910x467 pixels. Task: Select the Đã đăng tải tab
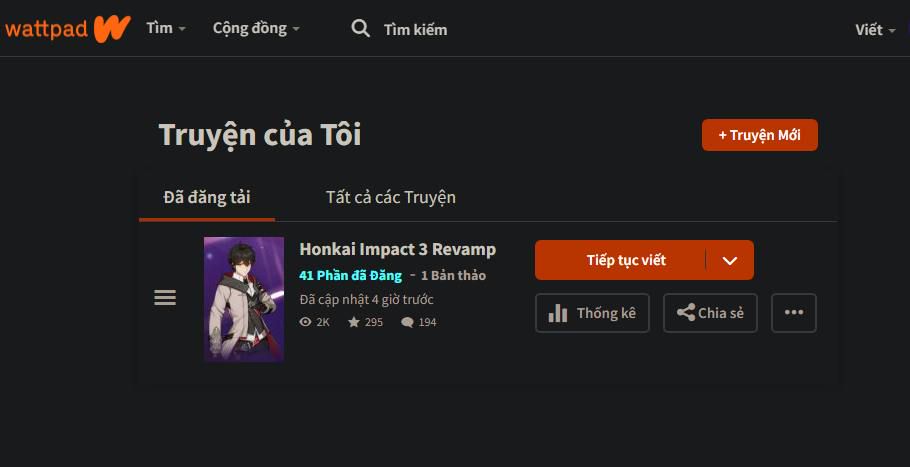click(207, 197)
